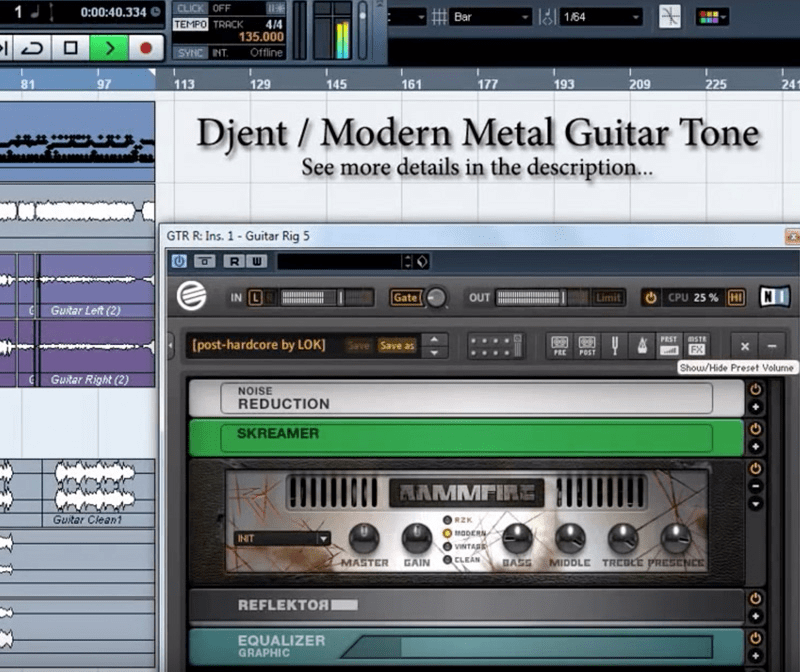Image resolution: width=800 pixels, height=672 pixels.
Task: Click the 4/4 time signature
Action: click(274, 24)
